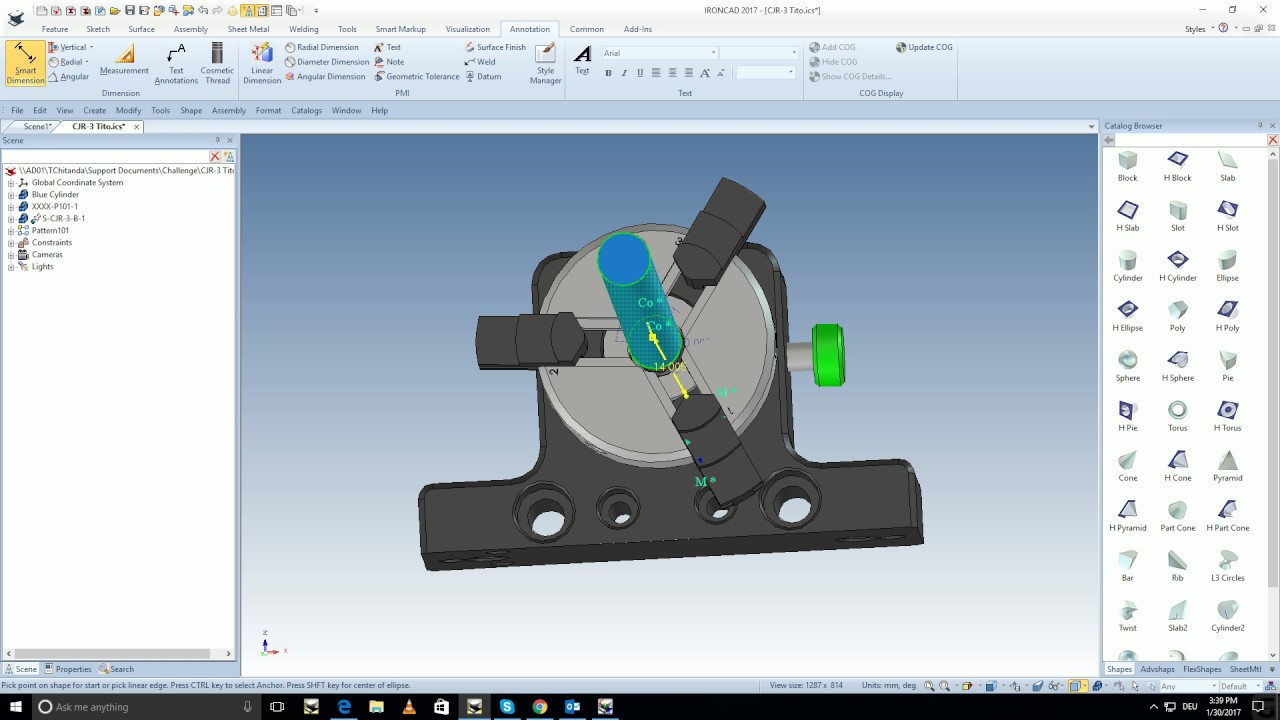This screenshot has height=720, width=1280.
Task: Activate the Smart Dimension tool
Action: 25,63
